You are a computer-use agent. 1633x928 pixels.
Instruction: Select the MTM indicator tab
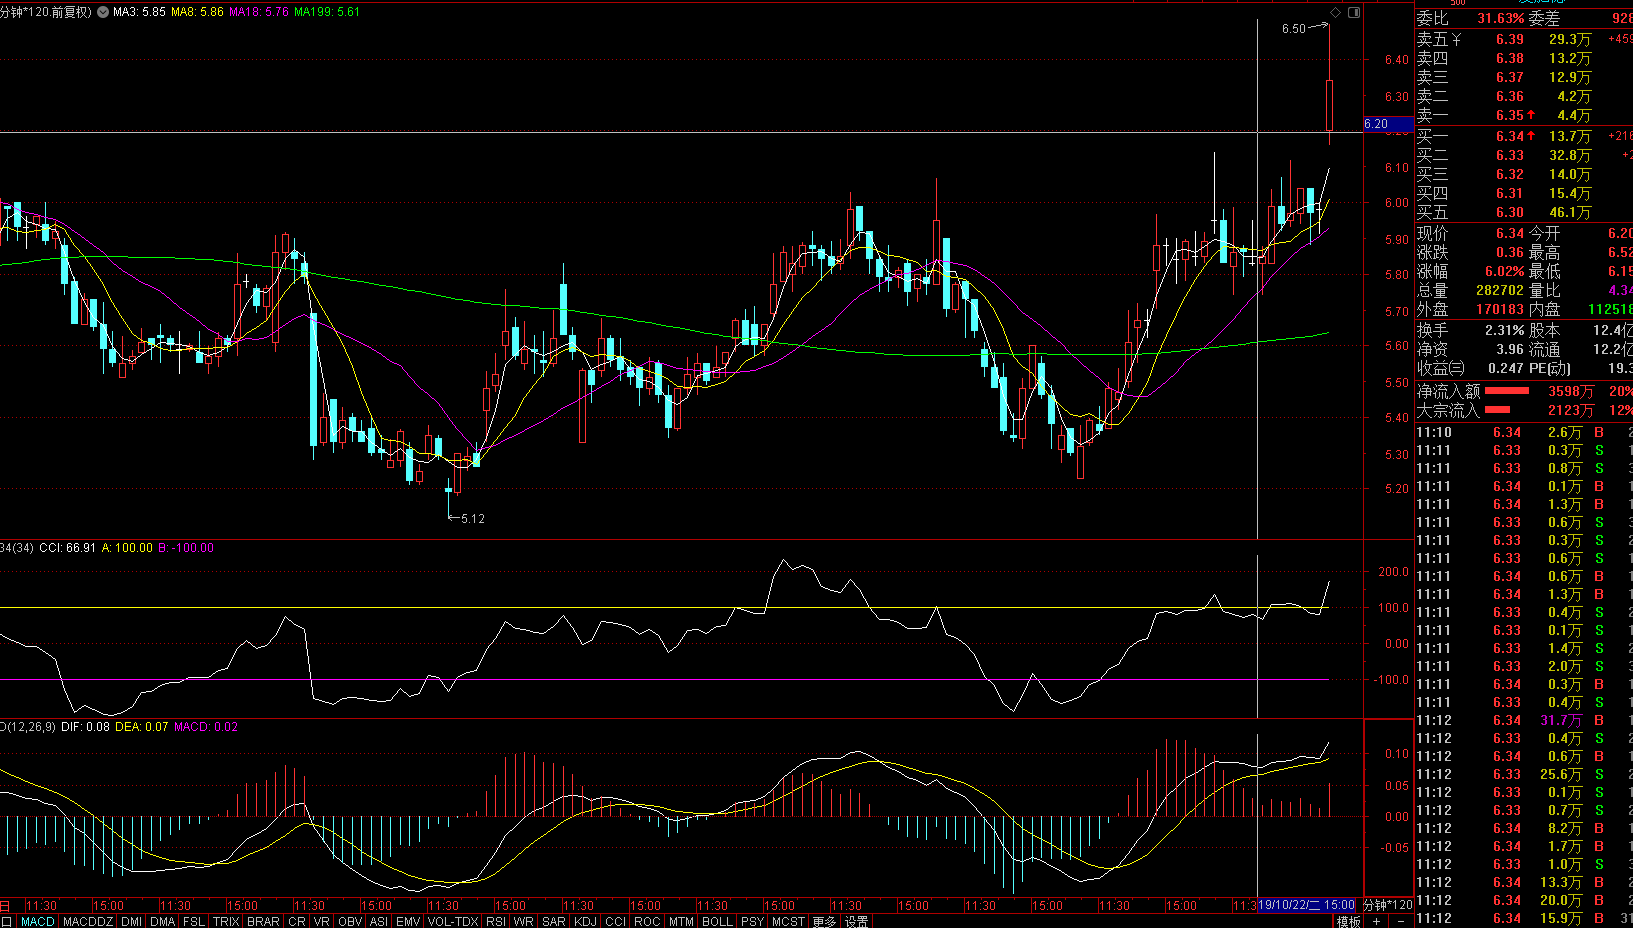[x=681, y=921]
